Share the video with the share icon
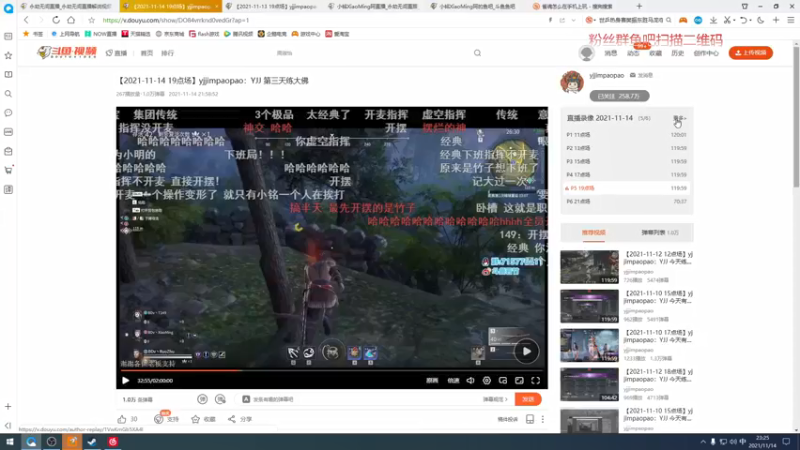800x450 pixels. click(x=232, y=419)
